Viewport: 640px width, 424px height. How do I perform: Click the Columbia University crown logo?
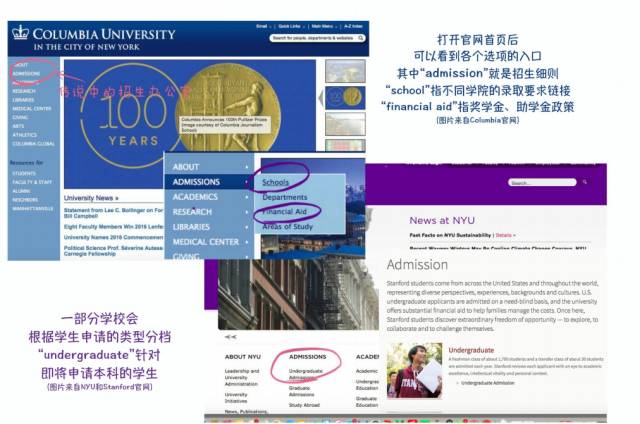(x=20, y=33)
